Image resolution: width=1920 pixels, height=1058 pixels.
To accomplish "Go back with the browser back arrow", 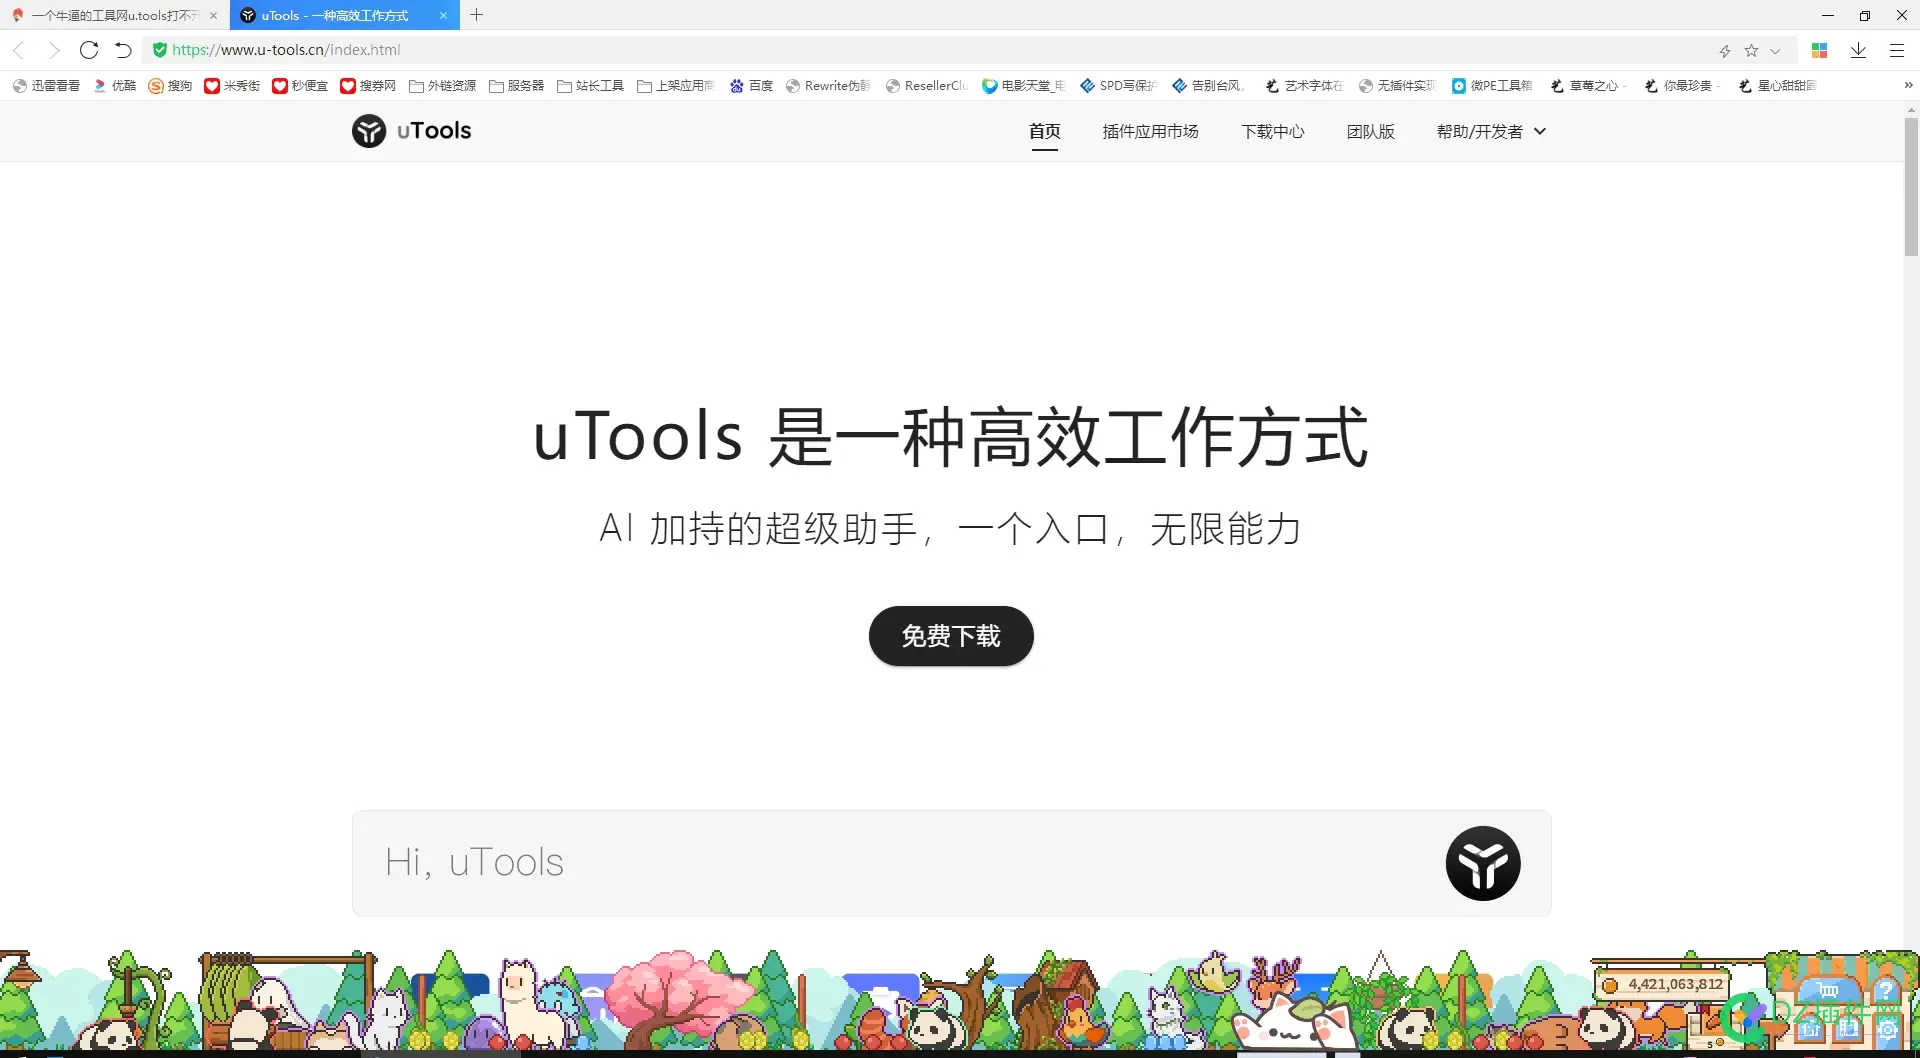I will coord(18,50).
